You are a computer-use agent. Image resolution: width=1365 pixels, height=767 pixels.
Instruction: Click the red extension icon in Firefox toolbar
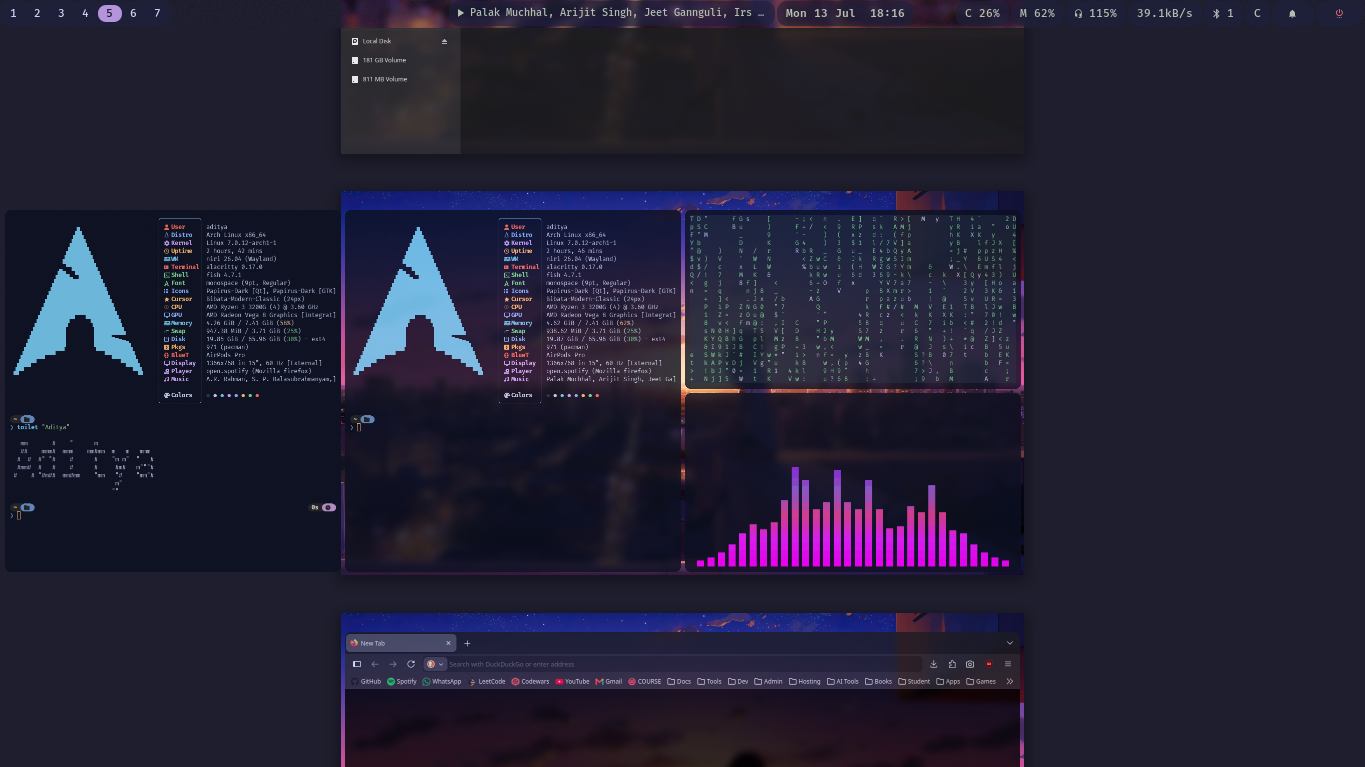989,664
